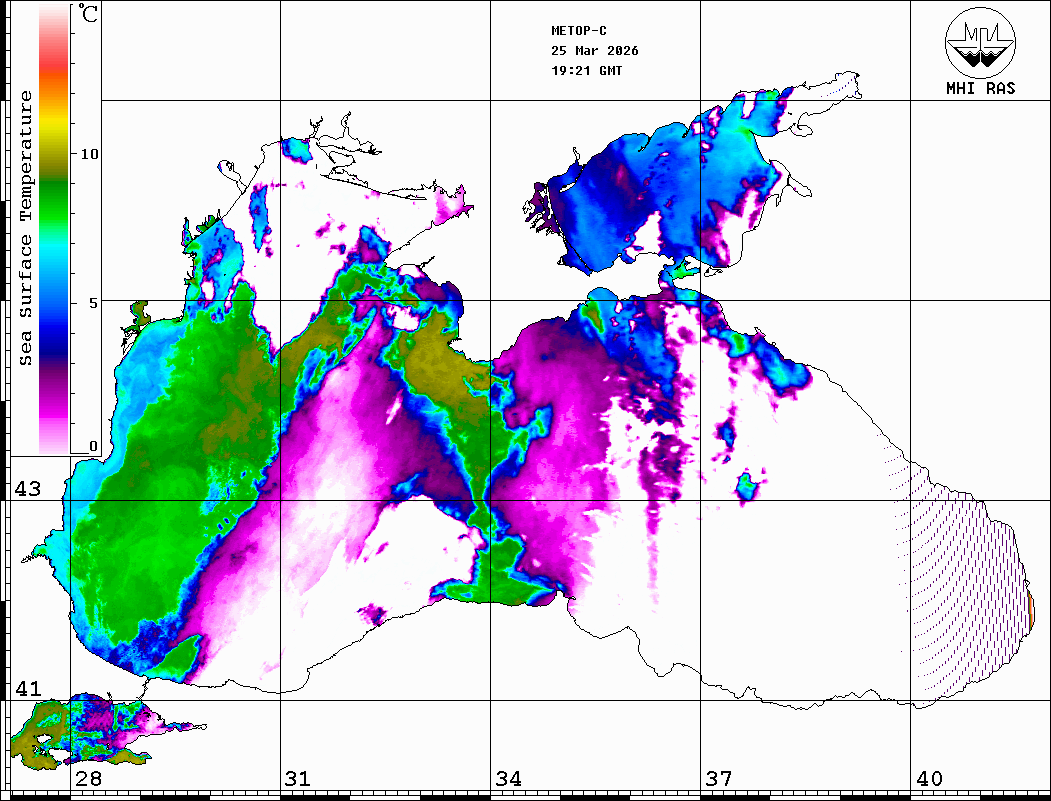This screenshot has width=1051, height=801.
Task: Click the "5" tick label on the temperature scale
Action: (x=93, y=302)
